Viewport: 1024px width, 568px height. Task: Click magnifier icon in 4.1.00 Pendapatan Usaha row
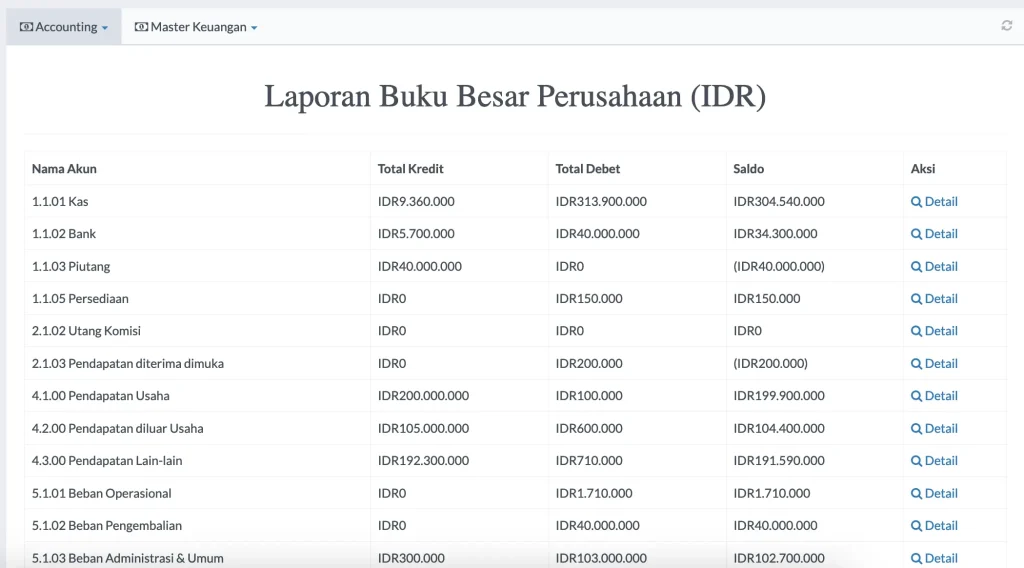pyautogui.click(x=916, y=396)
